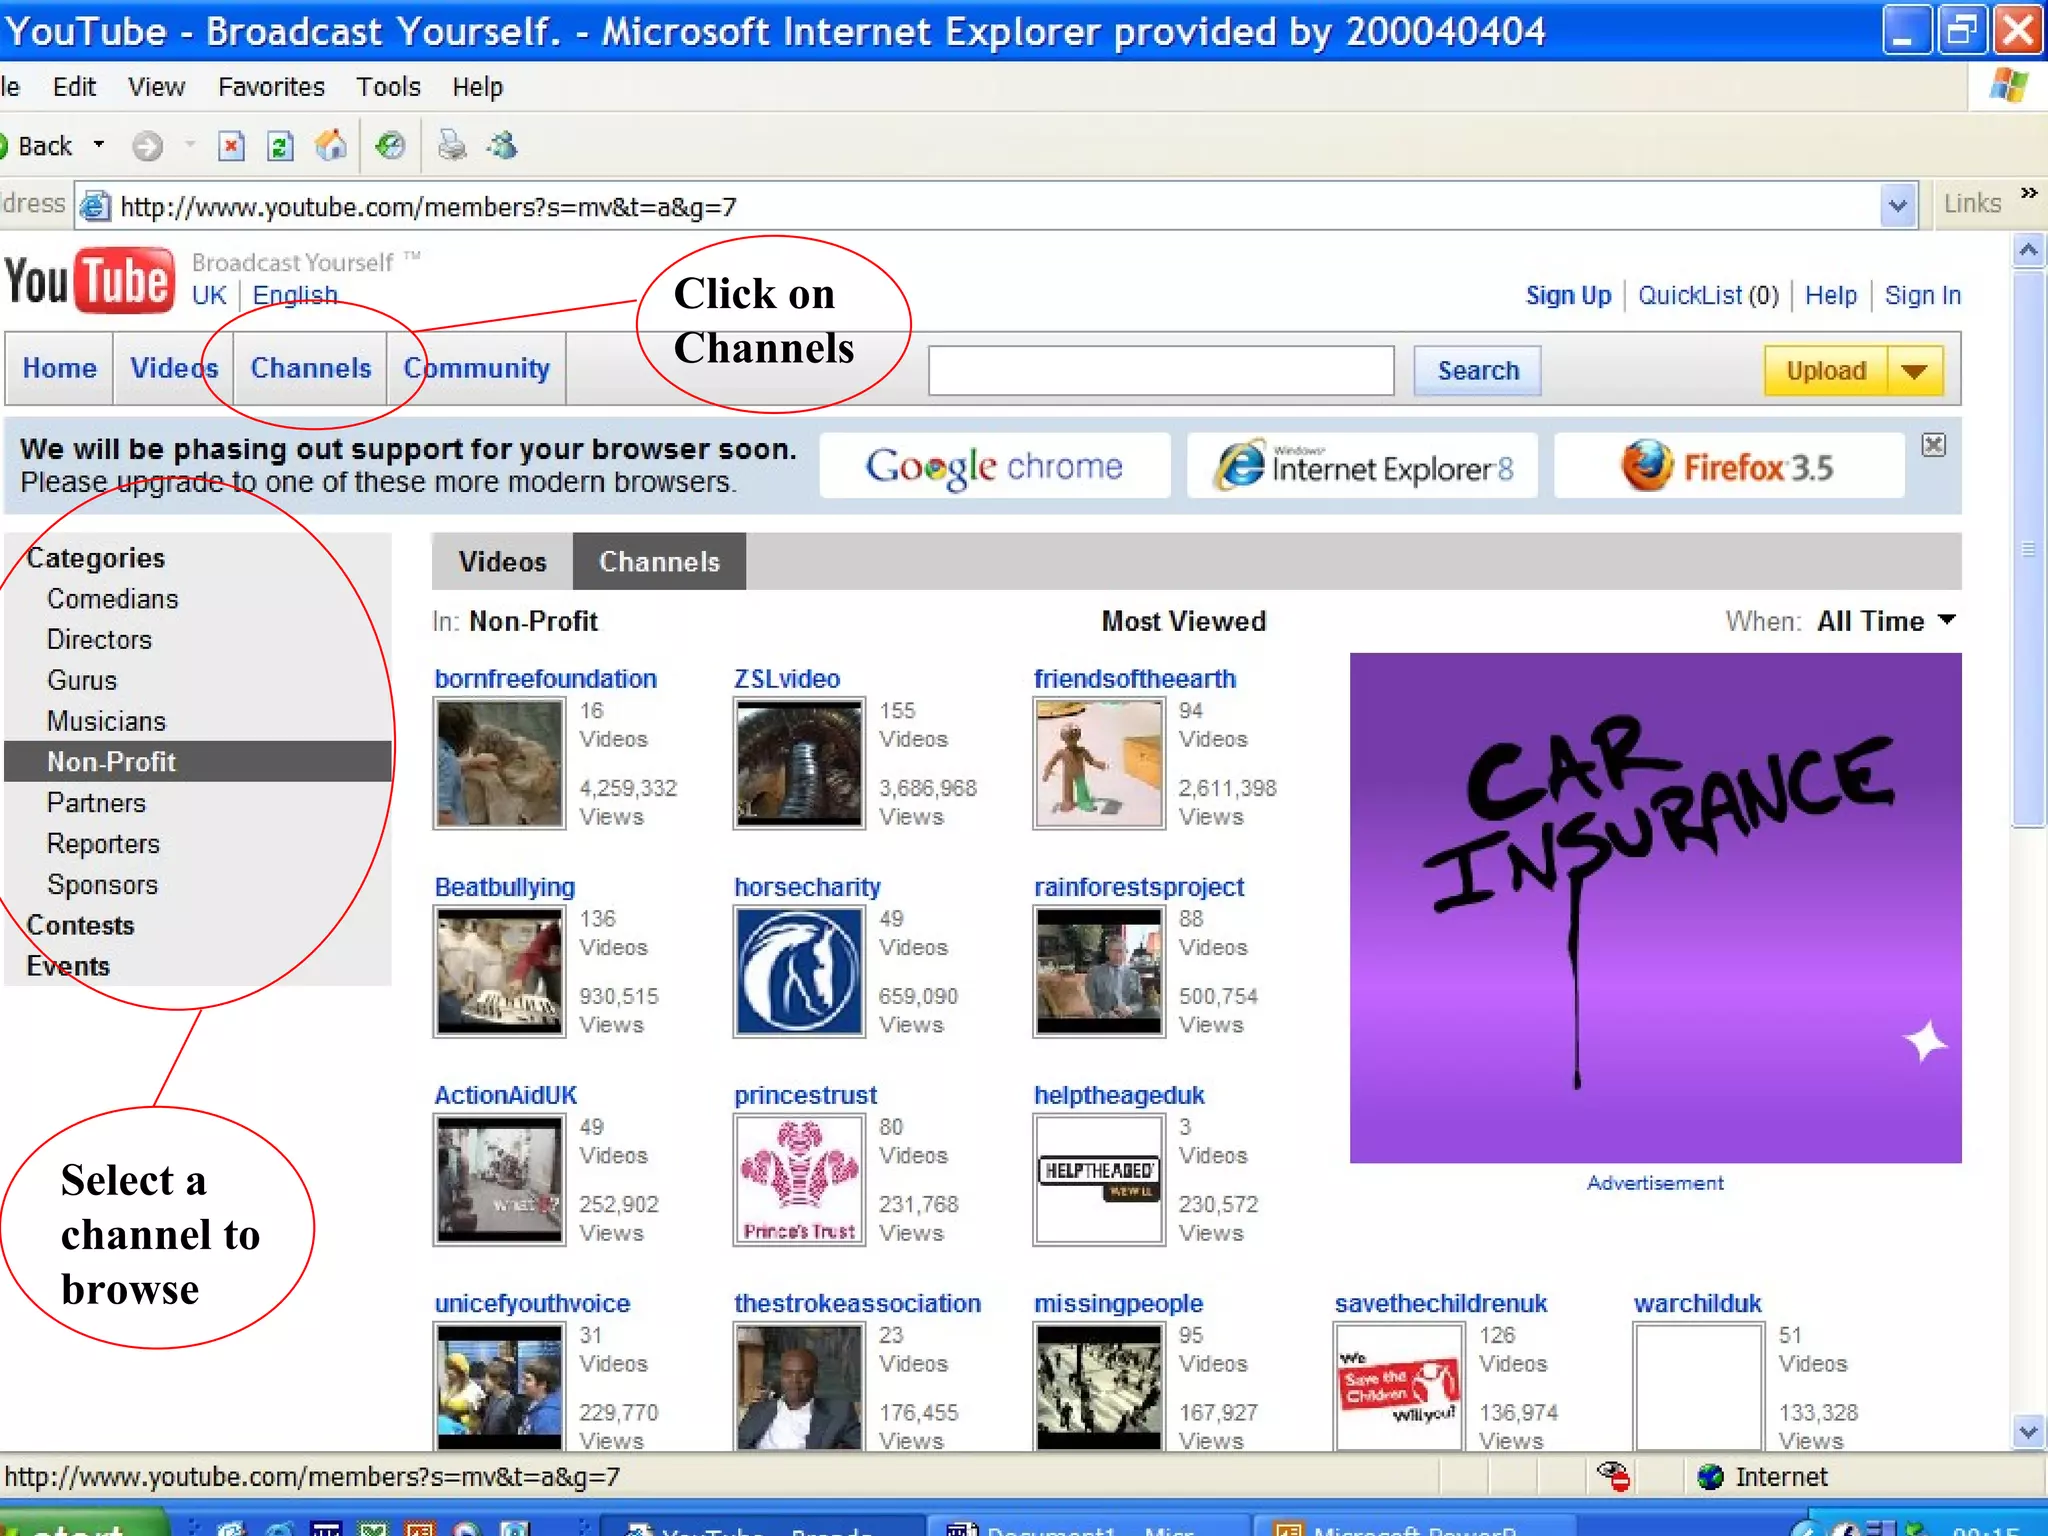Open the Events section

pyautogui.click(x=68, y=967)
